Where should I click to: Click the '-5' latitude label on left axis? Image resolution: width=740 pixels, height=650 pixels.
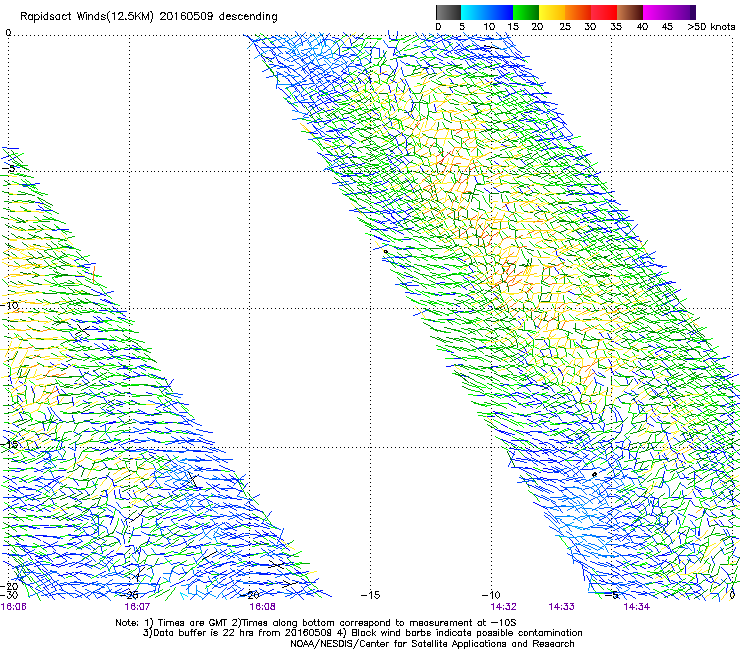coord(9,168)
